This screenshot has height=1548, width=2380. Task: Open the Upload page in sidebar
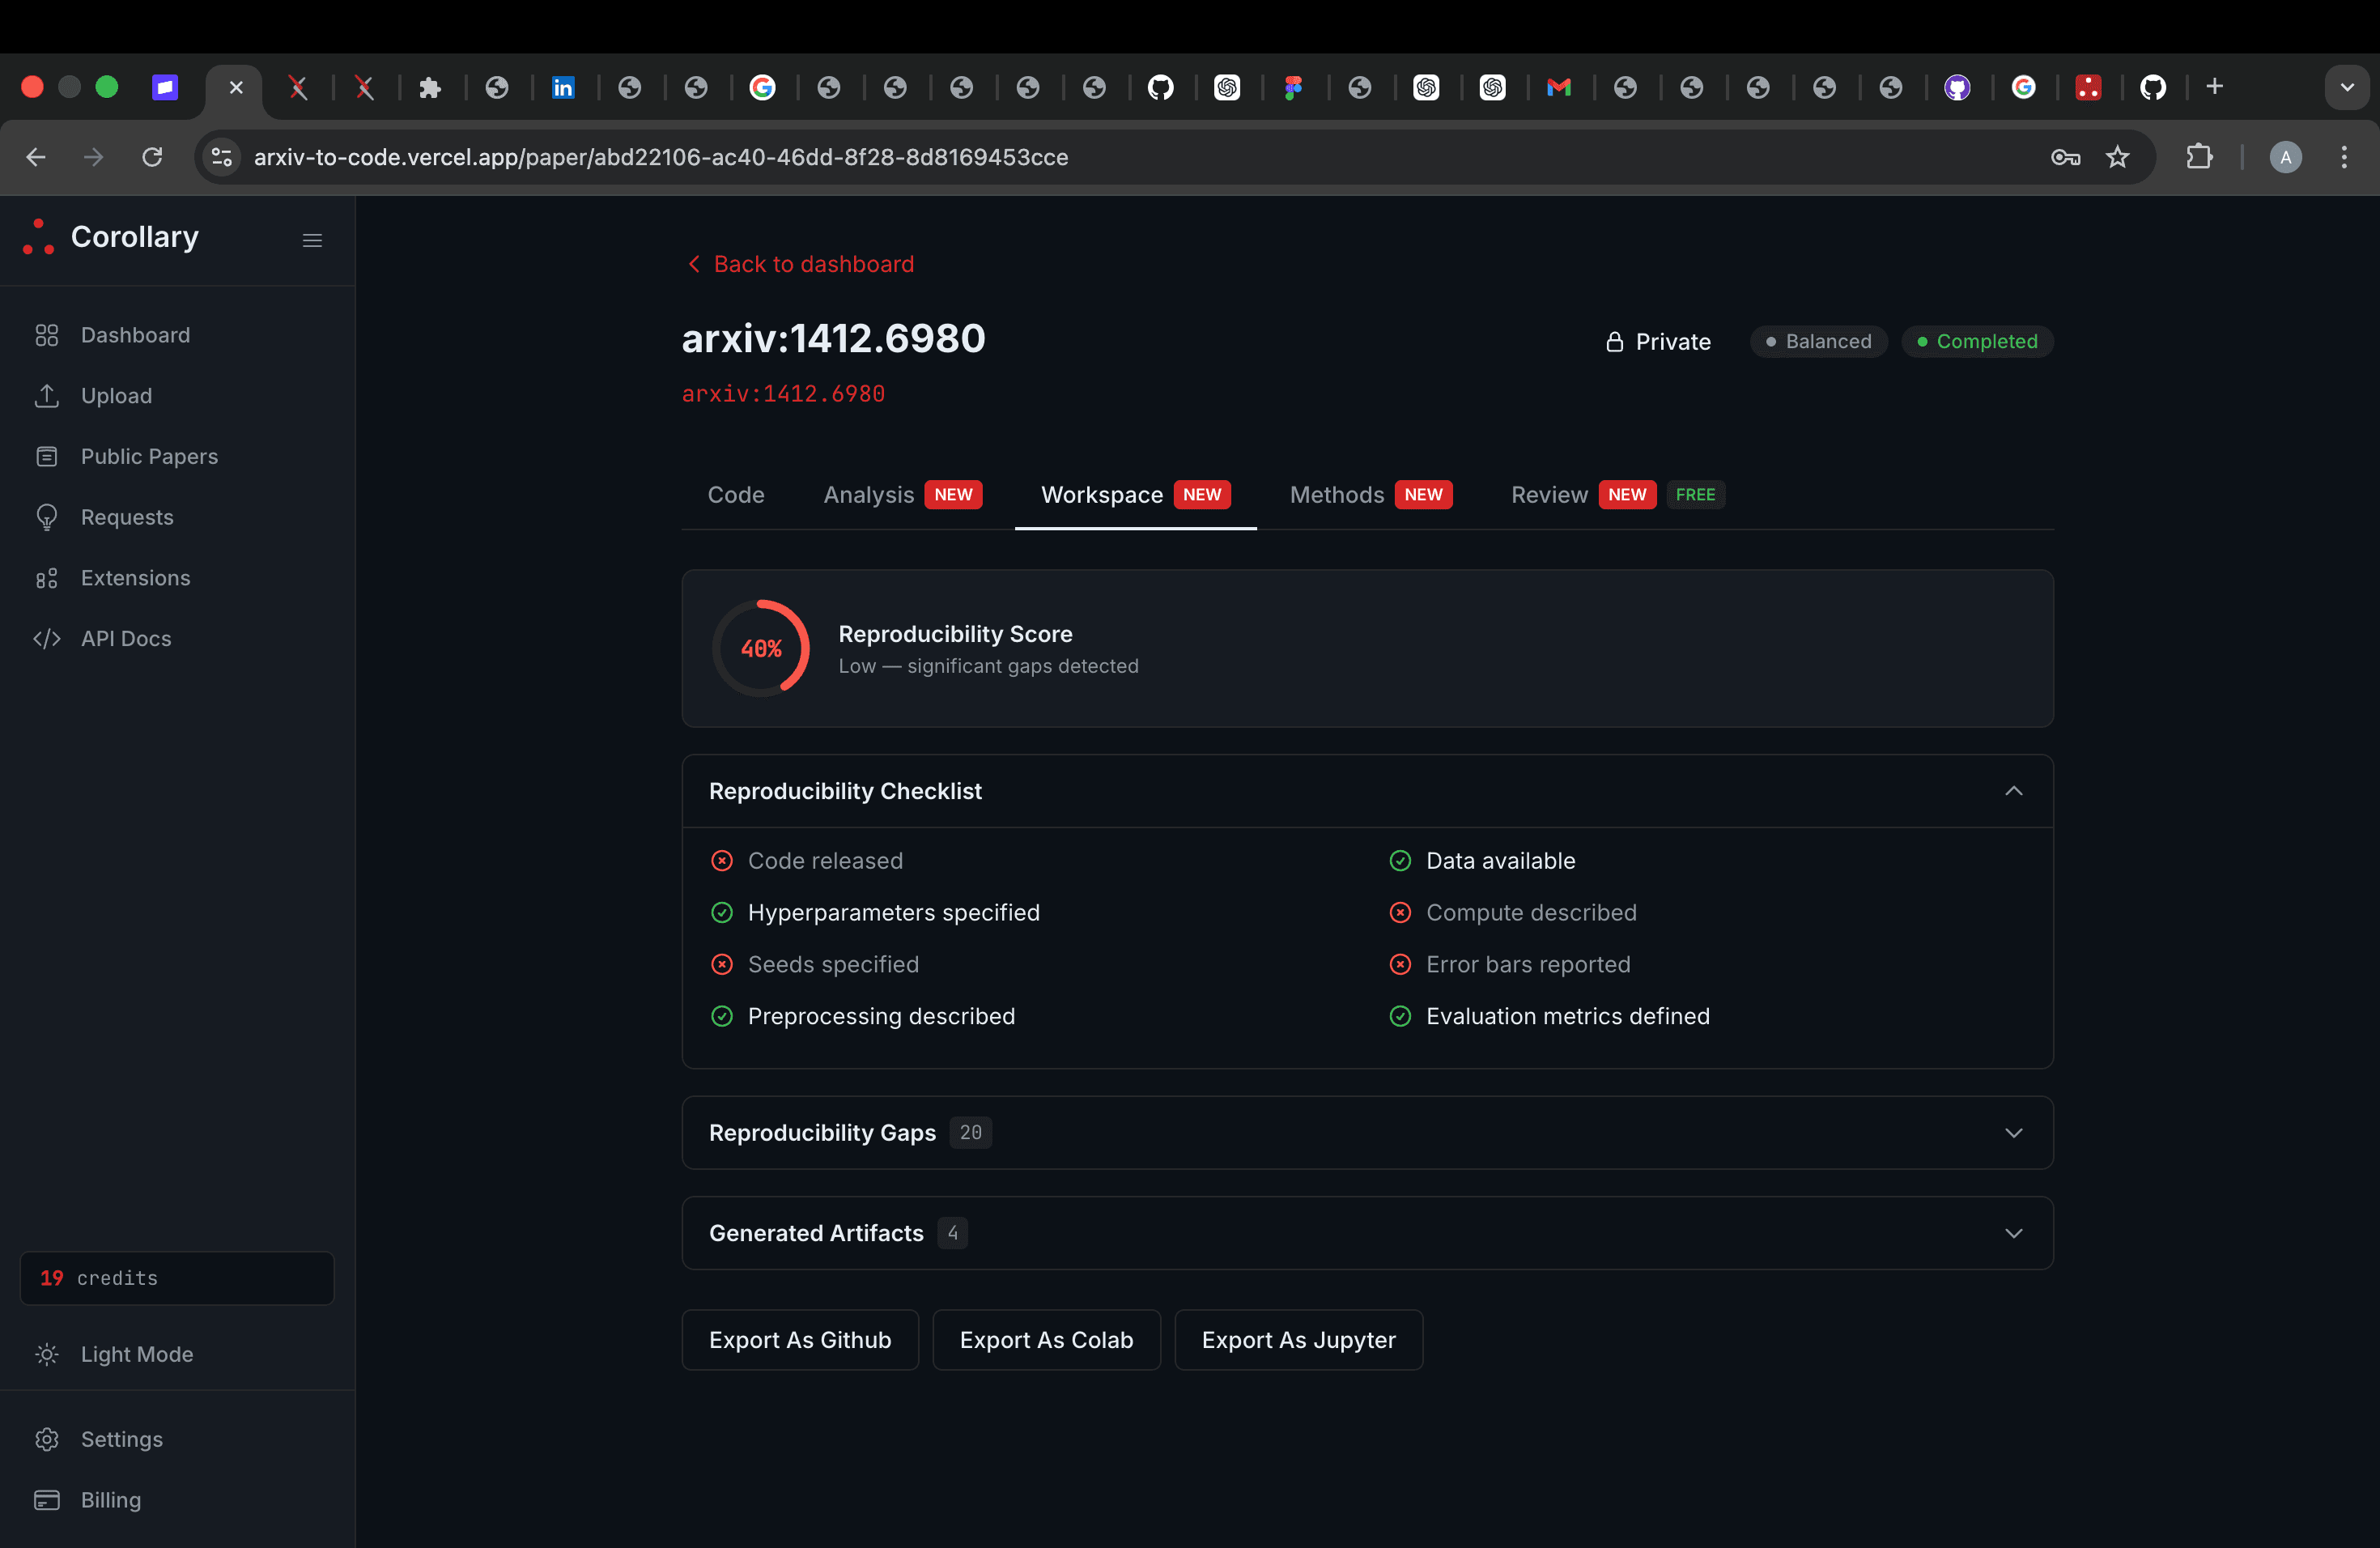177,396
